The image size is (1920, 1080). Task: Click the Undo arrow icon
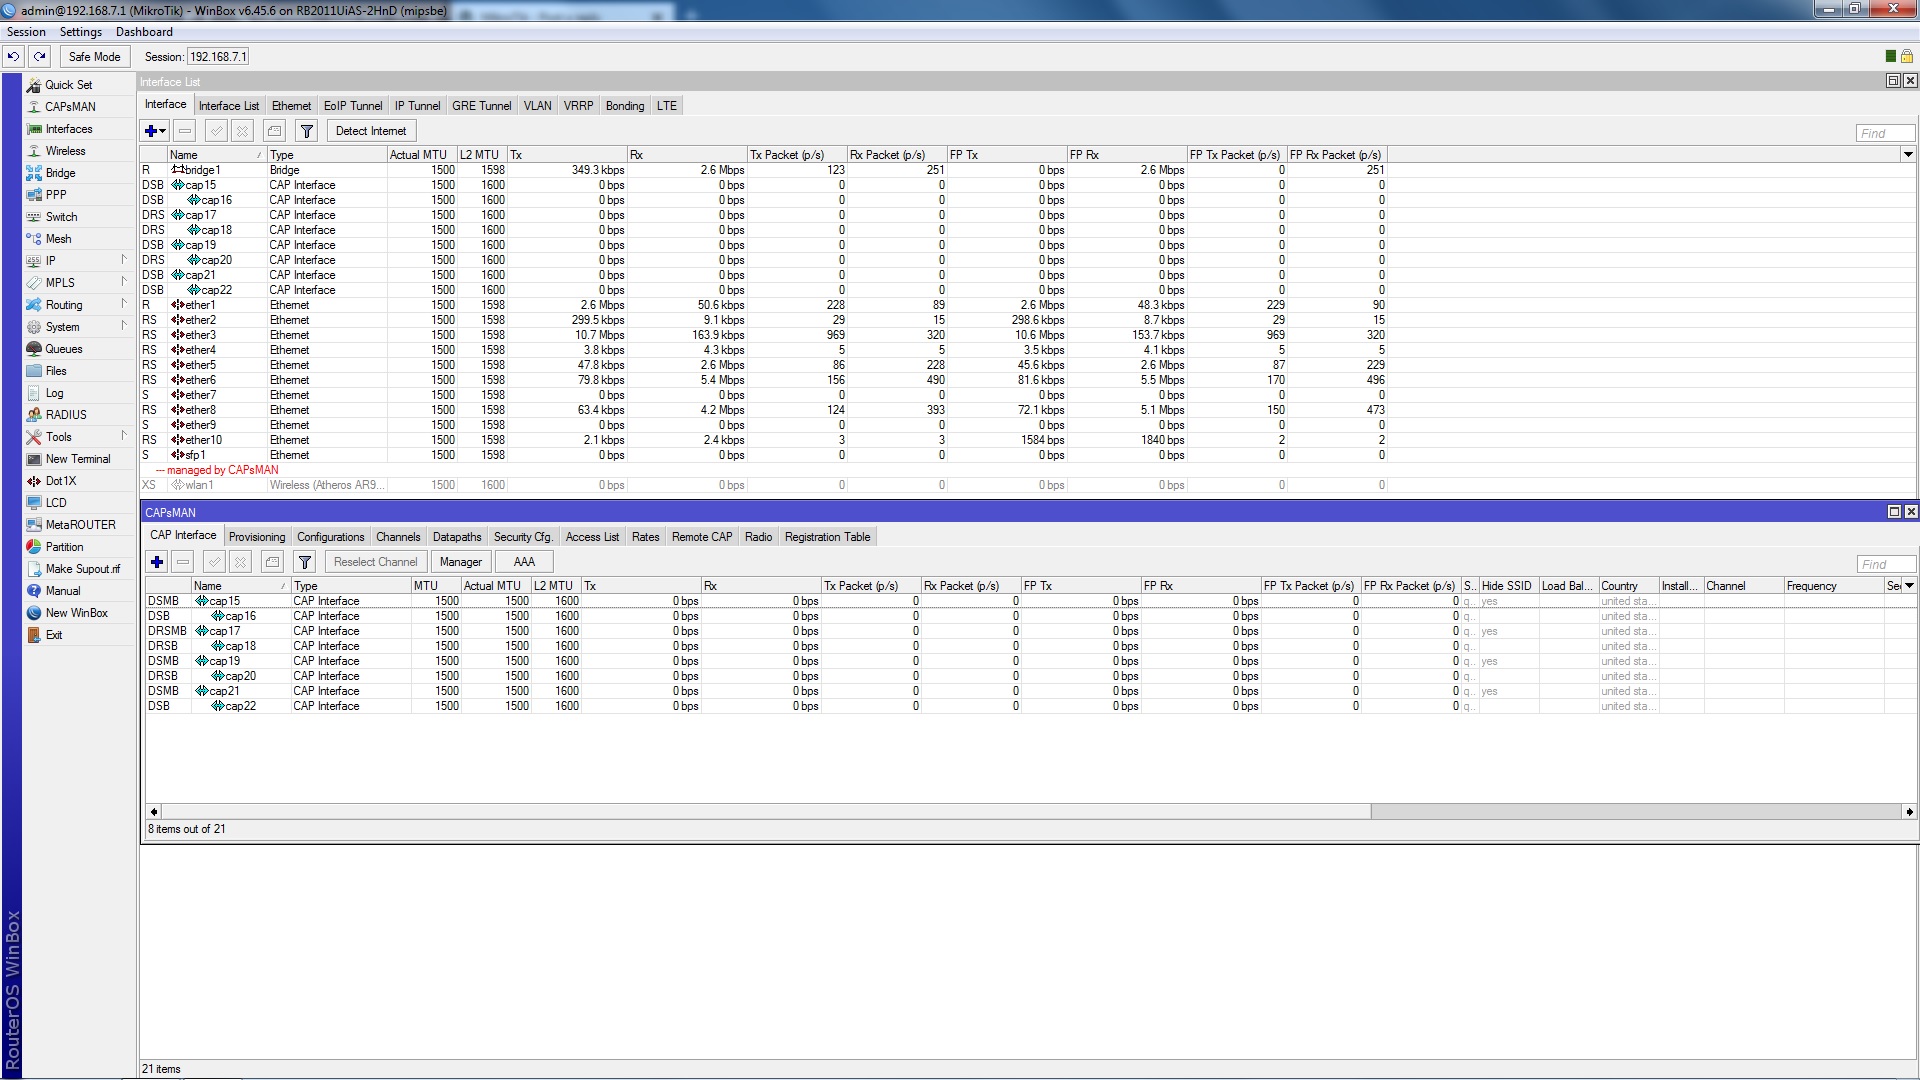tap(13, 57)
